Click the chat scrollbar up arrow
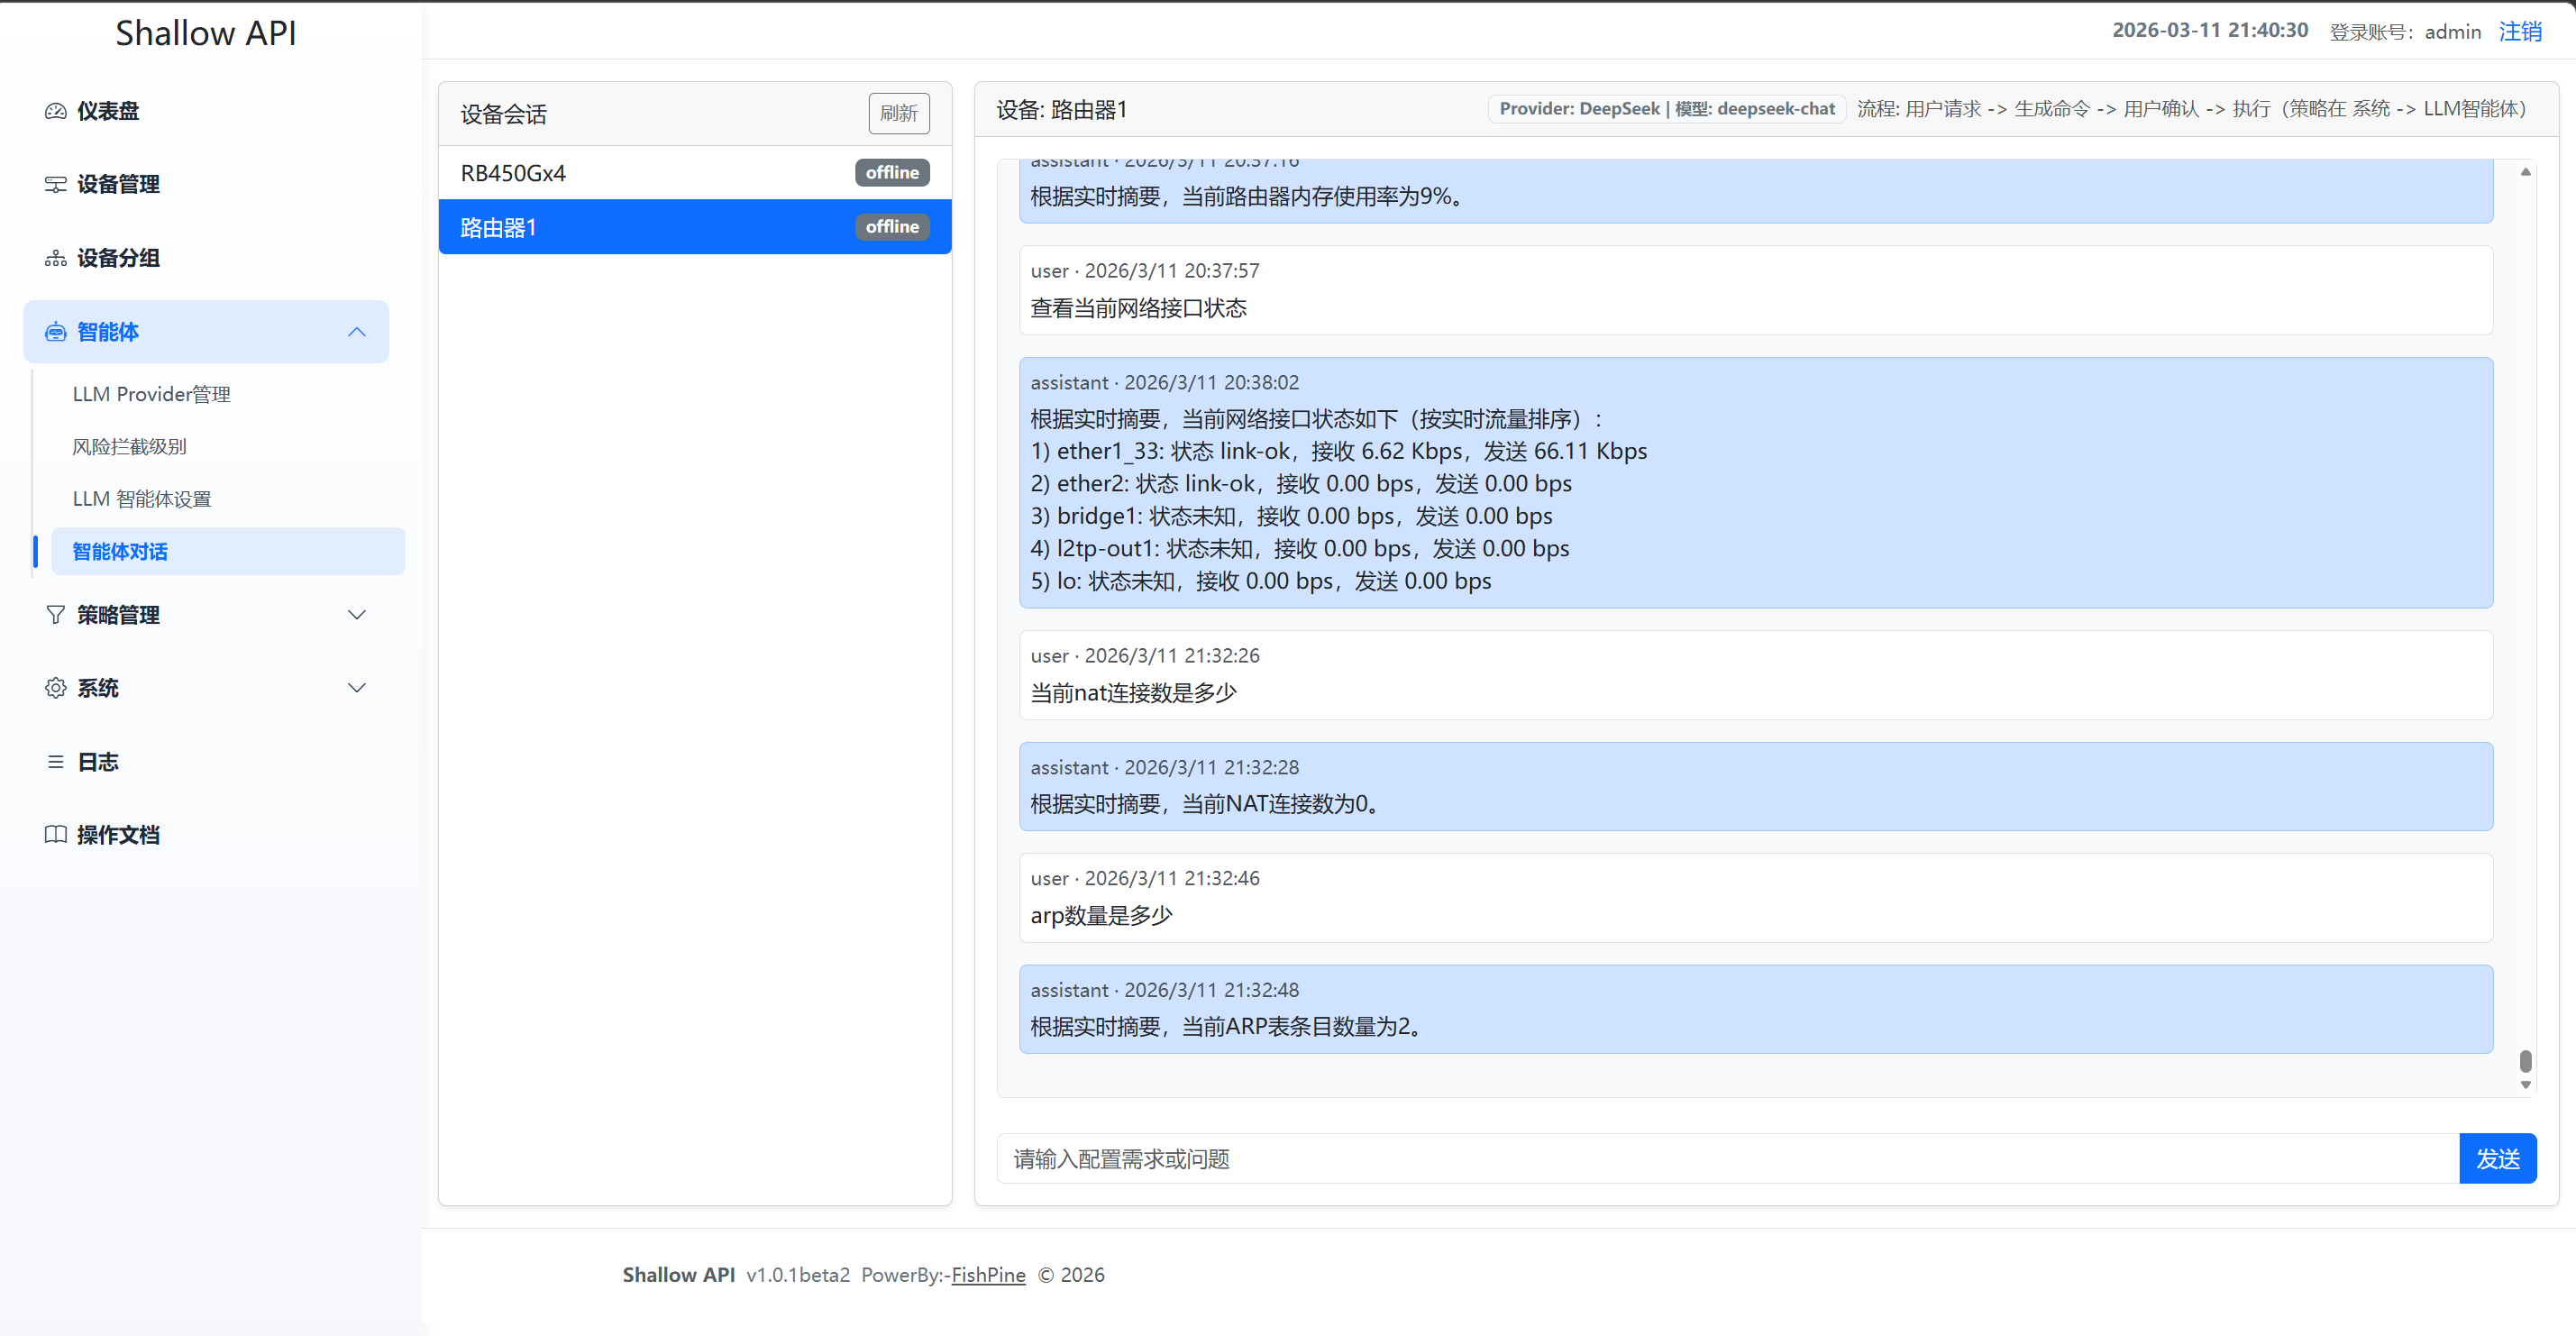Viewport: 2576px width, 1336px height. [x=2525, y=172]
